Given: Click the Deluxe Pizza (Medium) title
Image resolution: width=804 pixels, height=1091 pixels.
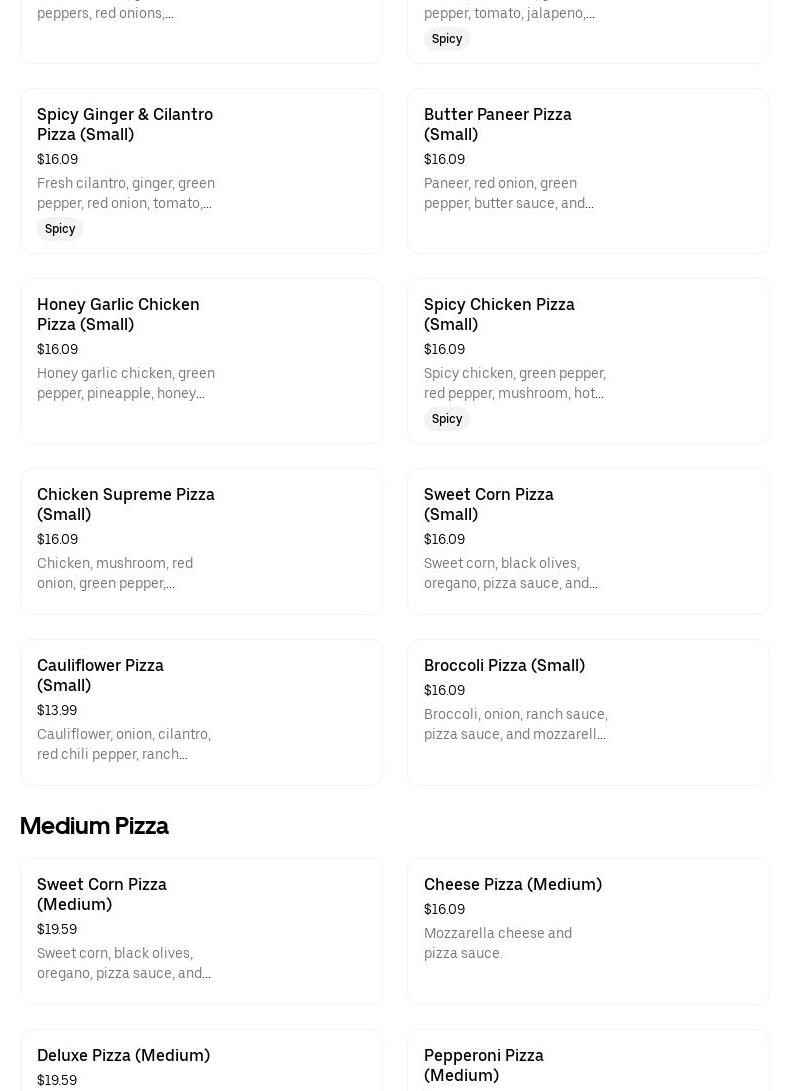Looking at the screenshot, I should pyautogui.click(x=123, y=1055).
